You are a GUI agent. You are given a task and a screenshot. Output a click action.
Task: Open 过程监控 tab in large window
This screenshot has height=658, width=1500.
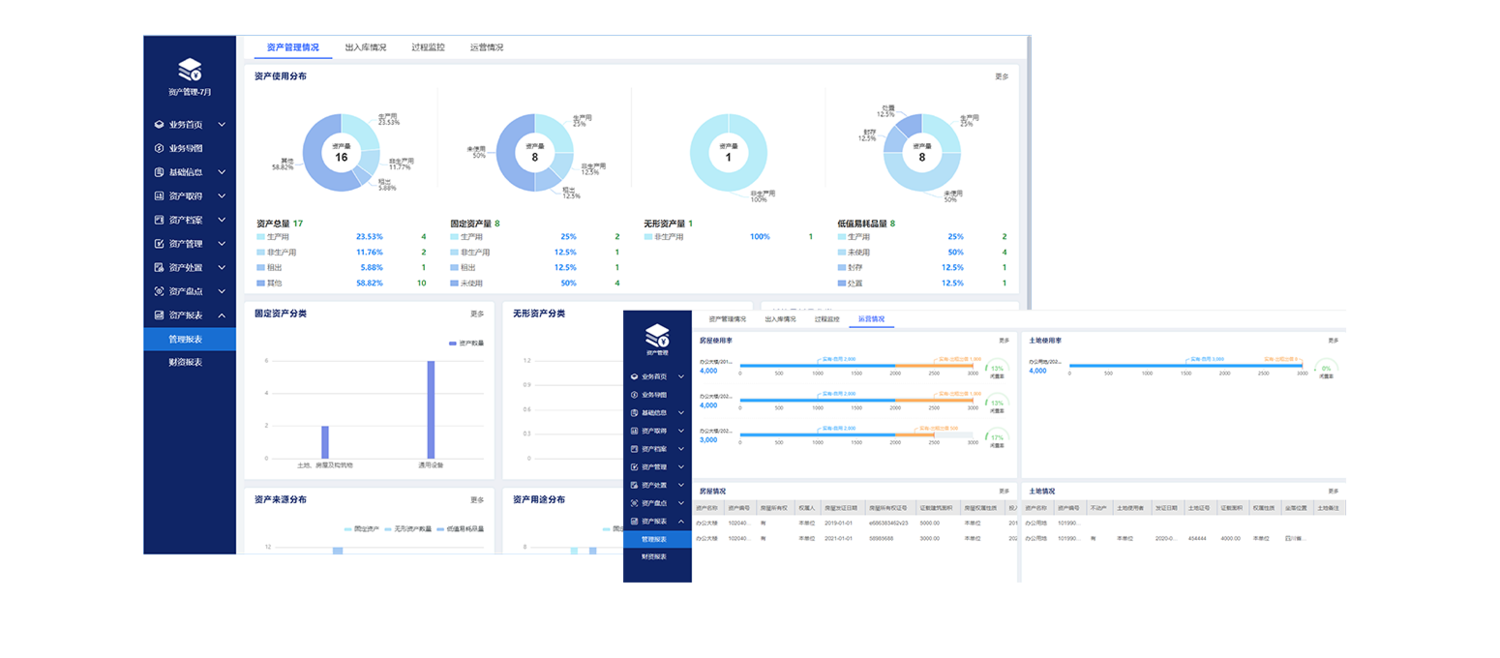coord(428,47)
